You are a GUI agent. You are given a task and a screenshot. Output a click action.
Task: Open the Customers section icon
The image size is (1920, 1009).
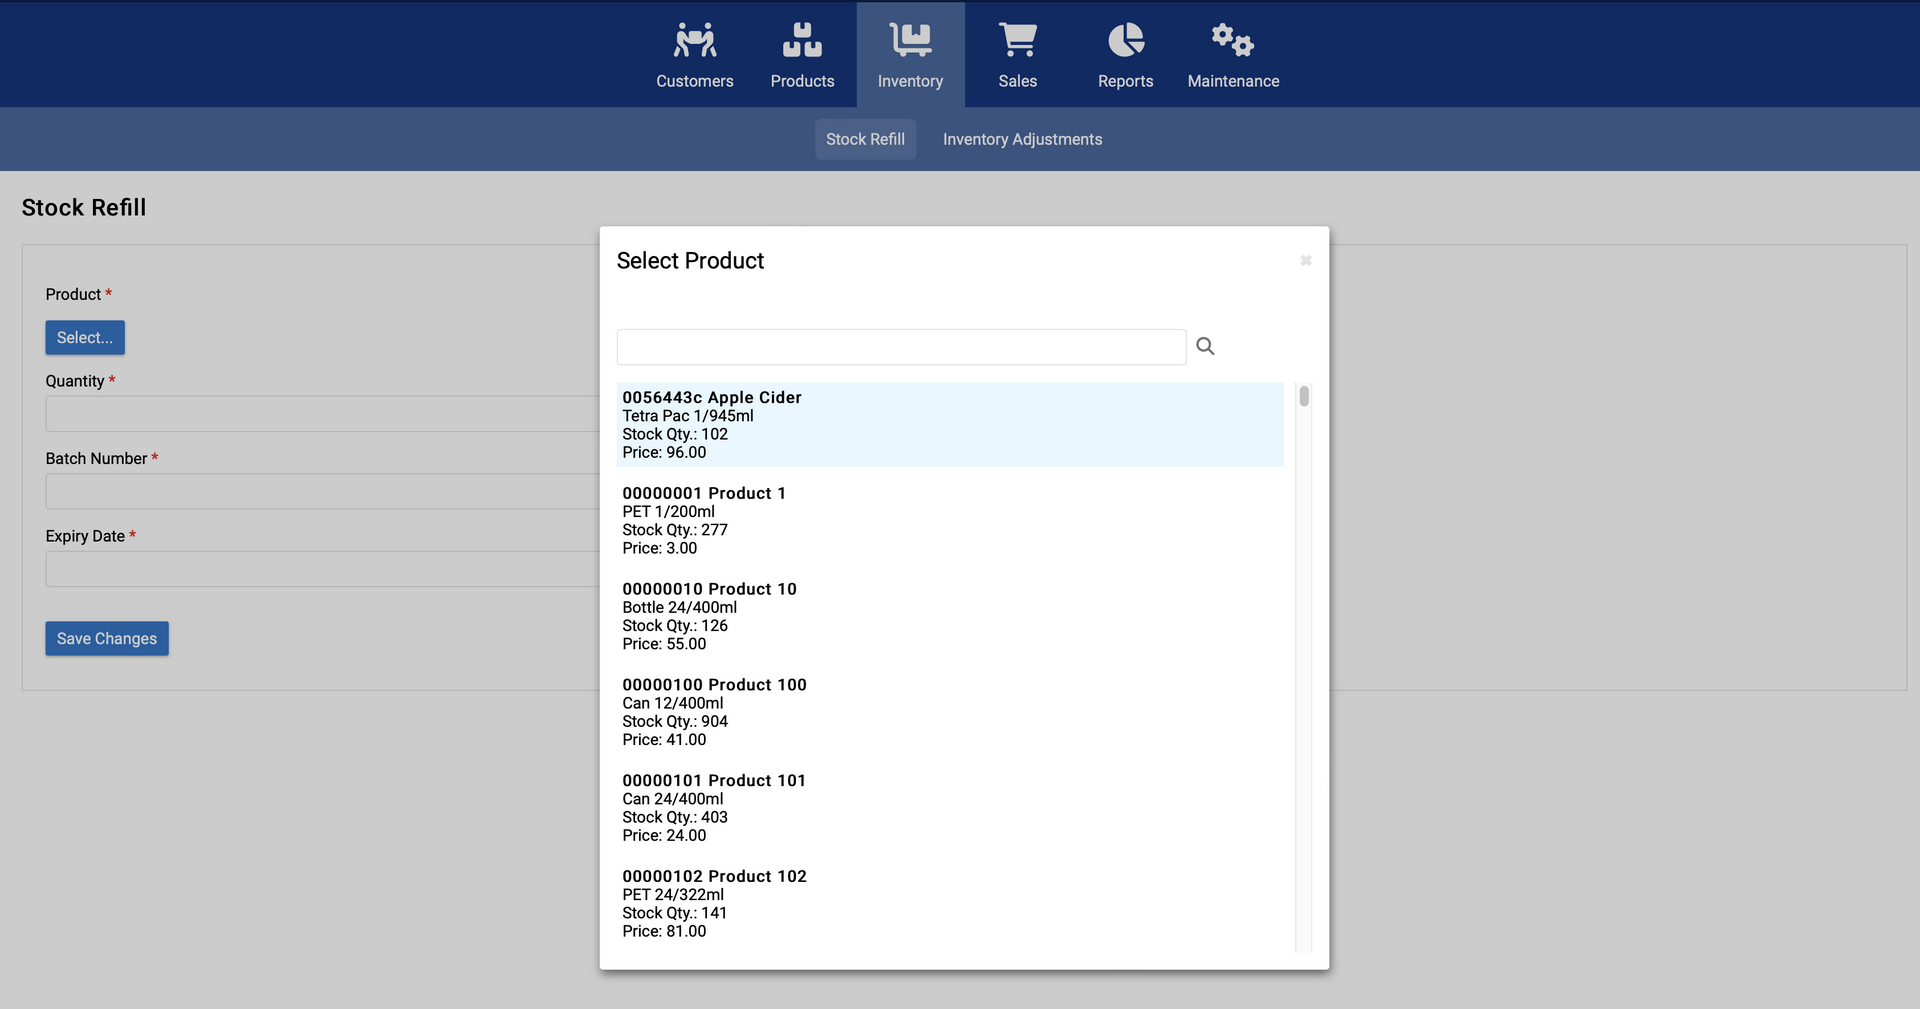pyautogui.click(x=694, y=41)
